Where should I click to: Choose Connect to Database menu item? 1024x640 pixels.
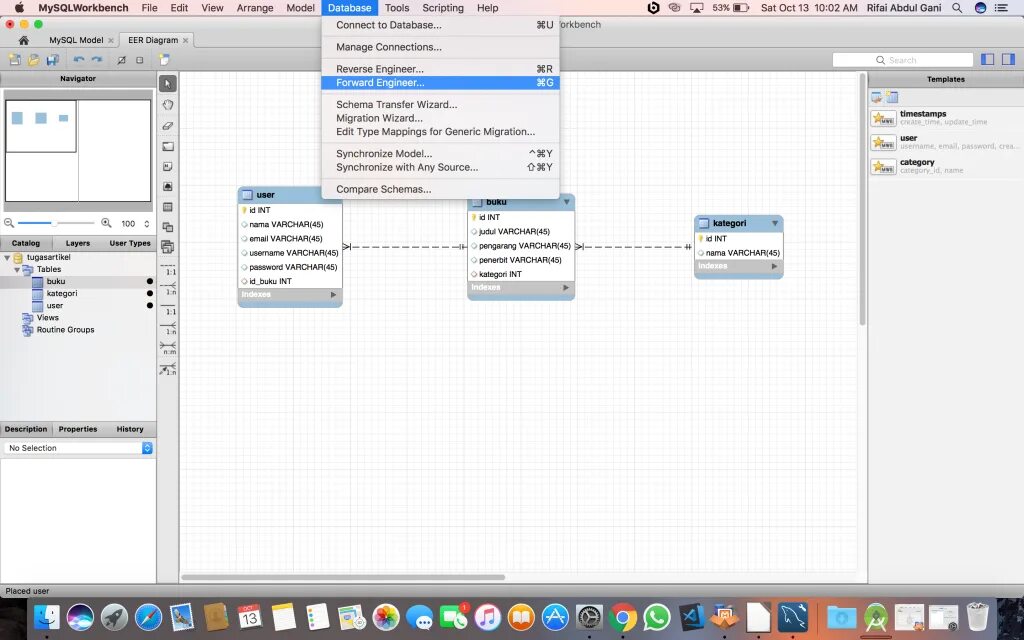pos(441,25)
